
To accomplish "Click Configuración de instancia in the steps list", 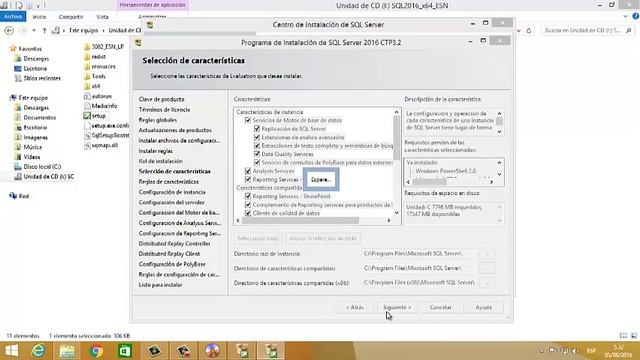I will [x=172, y=192].
